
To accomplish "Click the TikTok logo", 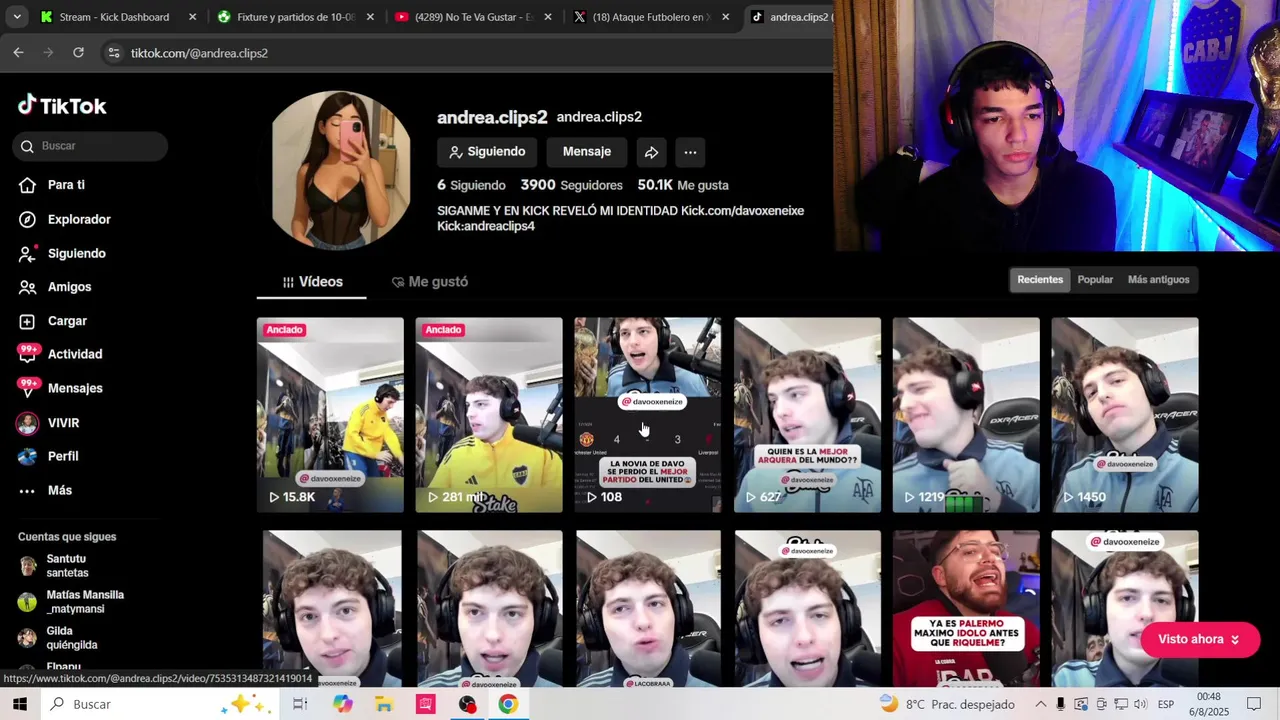I will [x=62, y=105].
